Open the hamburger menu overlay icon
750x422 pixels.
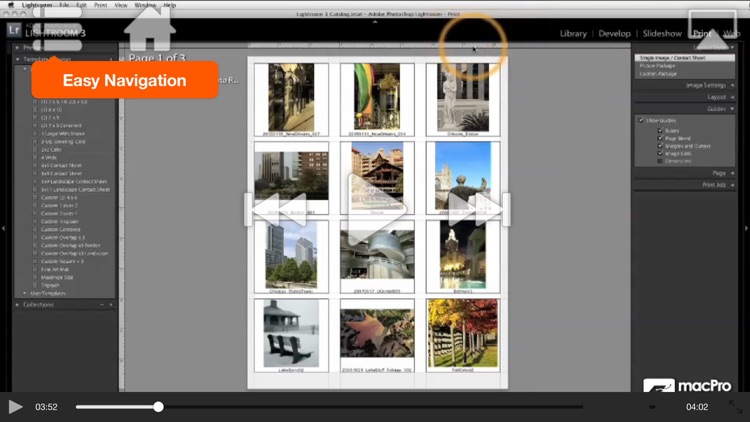click(x=58, y=28)
